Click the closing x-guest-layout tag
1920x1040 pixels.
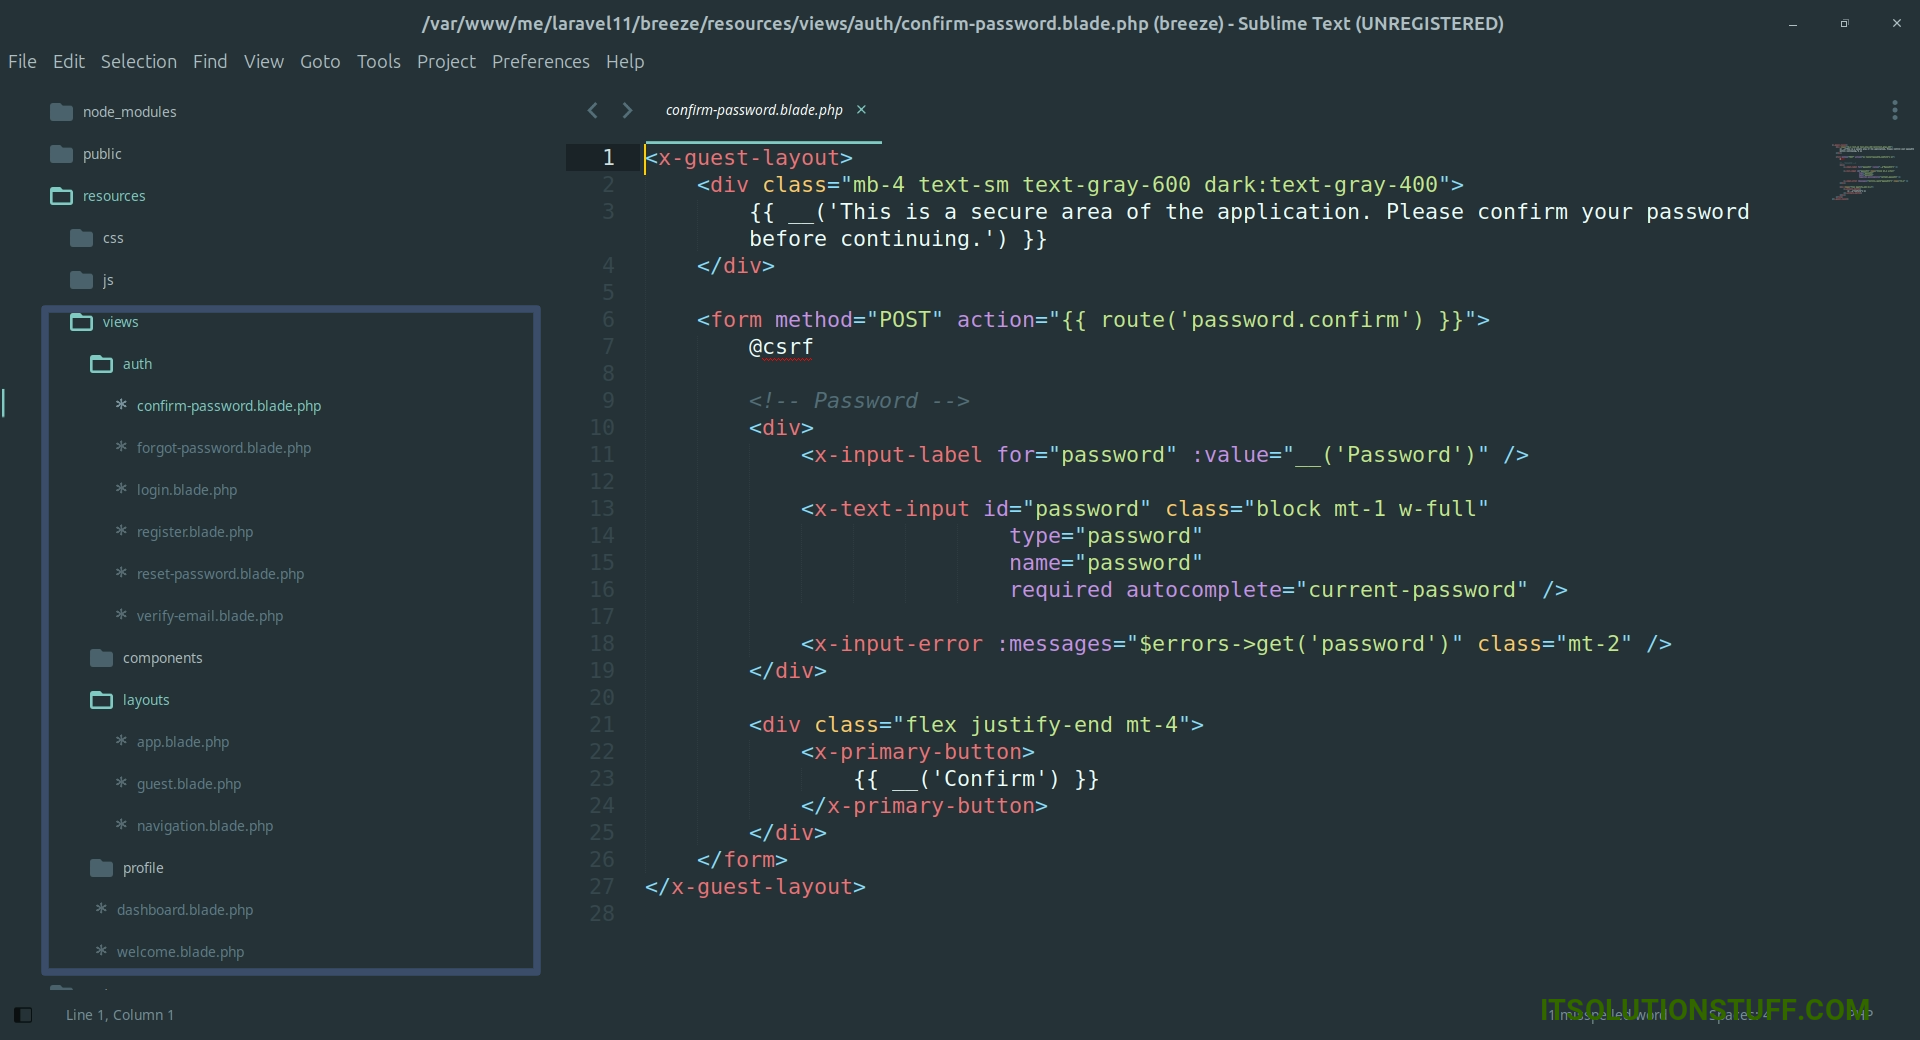756,887
